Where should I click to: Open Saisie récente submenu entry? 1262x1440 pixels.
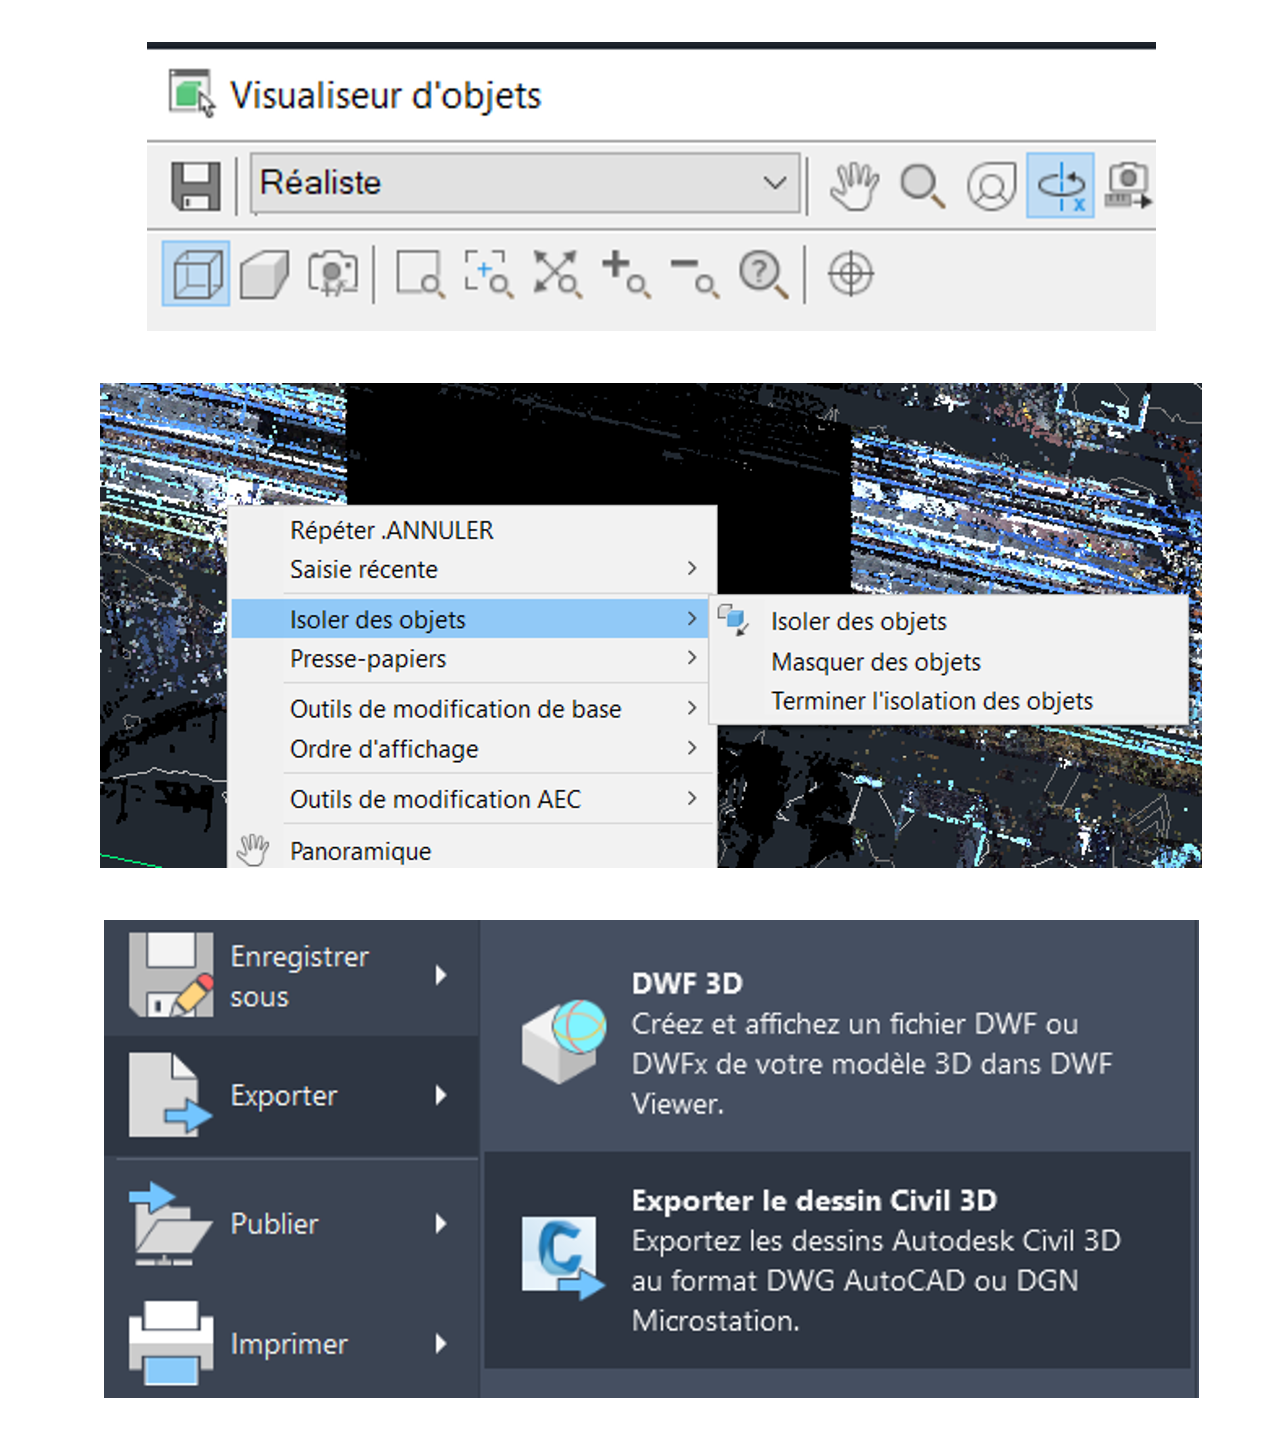click(473, 569)
